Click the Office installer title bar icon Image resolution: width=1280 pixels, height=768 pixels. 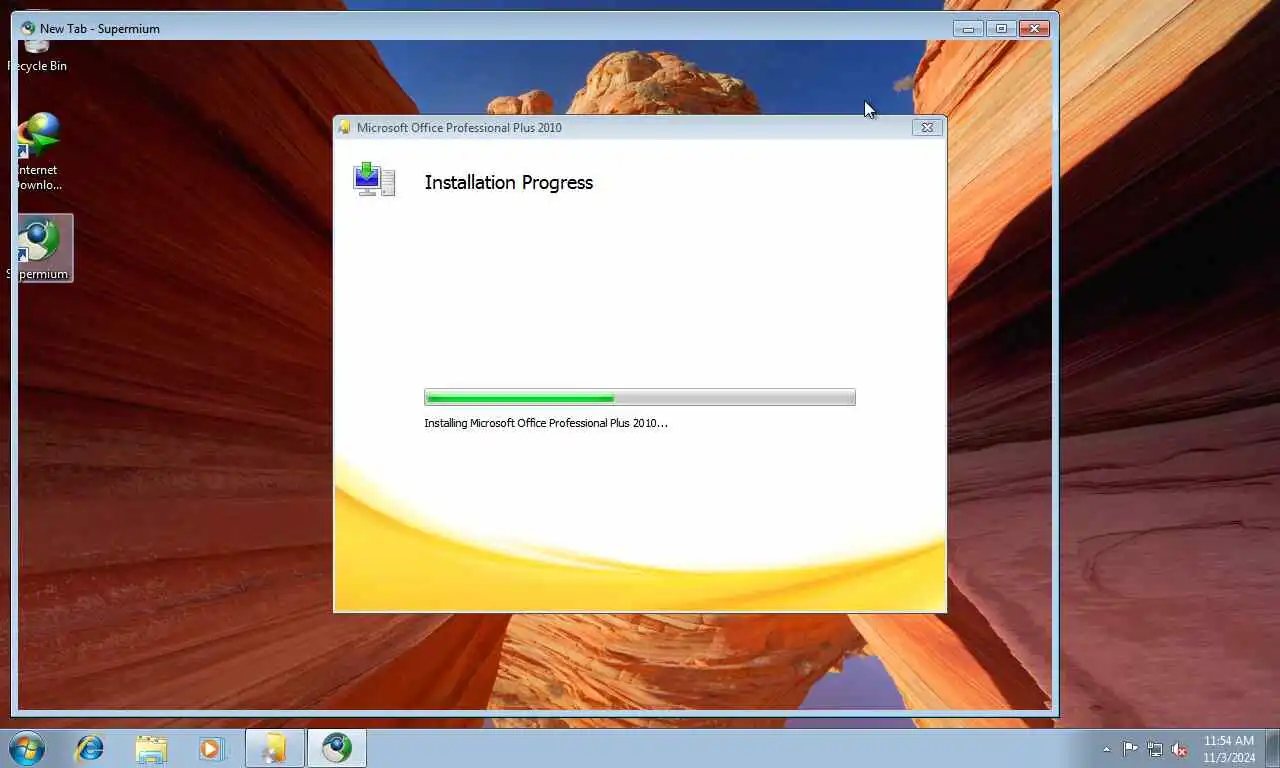tap(345, 127)
